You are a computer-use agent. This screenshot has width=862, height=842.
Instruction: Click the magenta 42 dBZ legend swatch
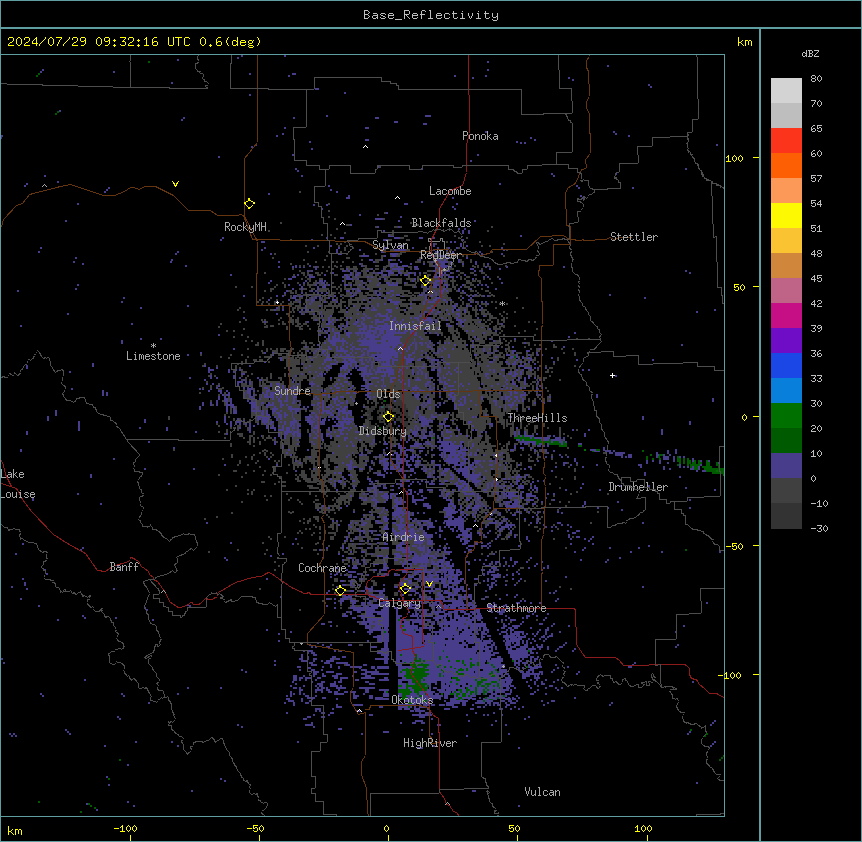tap(786, 315)
